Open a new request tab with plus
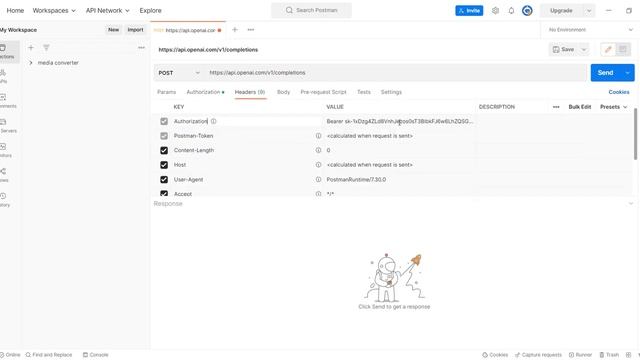The height and width of the screenshot is (360, 640). pos(235,30)
